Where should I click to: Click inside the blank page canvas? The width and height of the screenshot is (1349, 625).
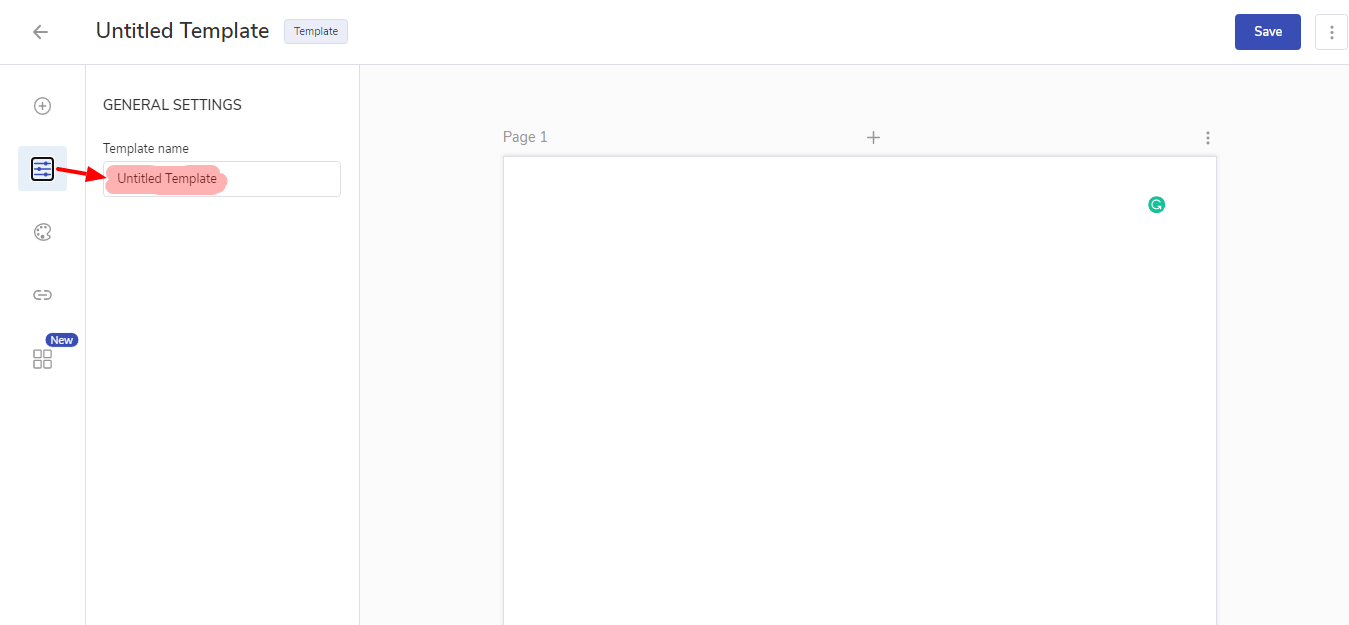point(859,400)
